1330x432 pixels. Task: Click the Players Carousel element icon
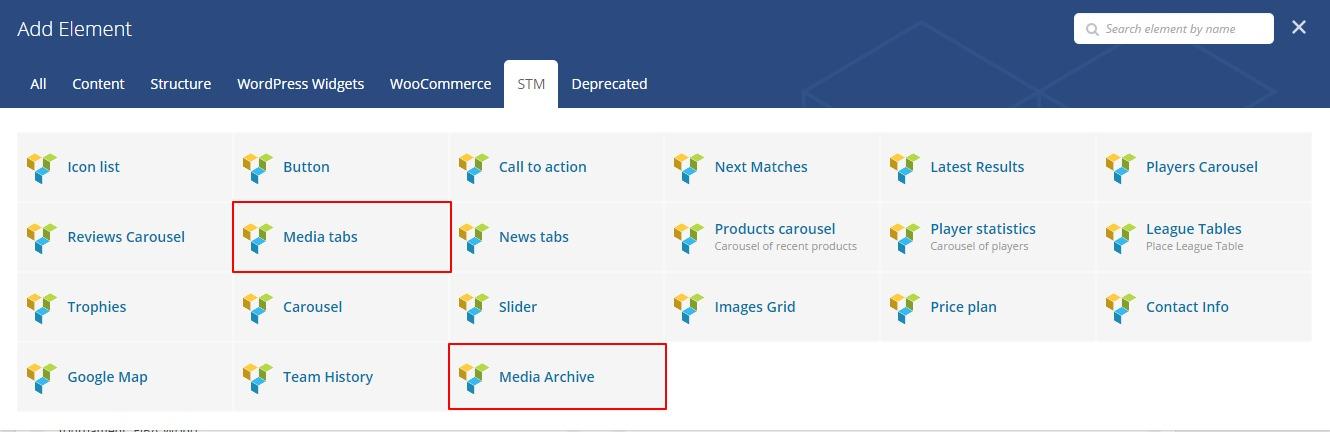pos(1120,167)
